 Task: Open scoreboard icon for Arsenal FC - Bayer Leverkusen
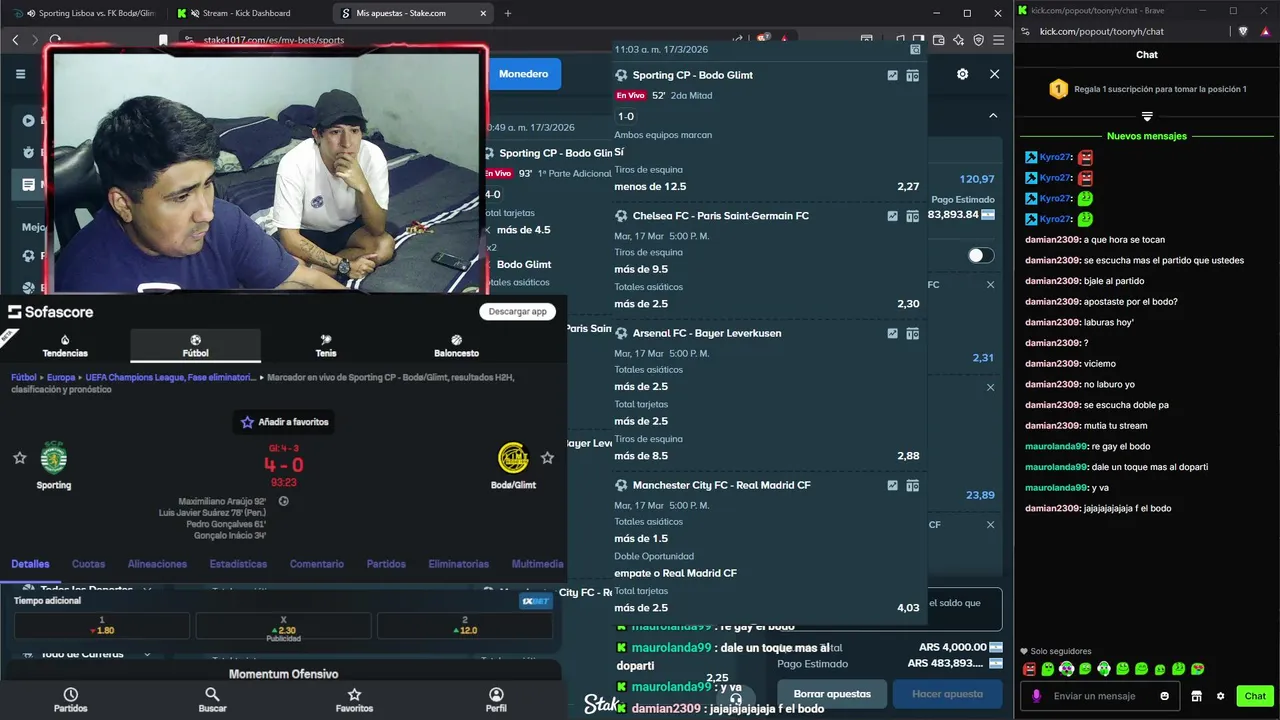(x=912, y=333)
